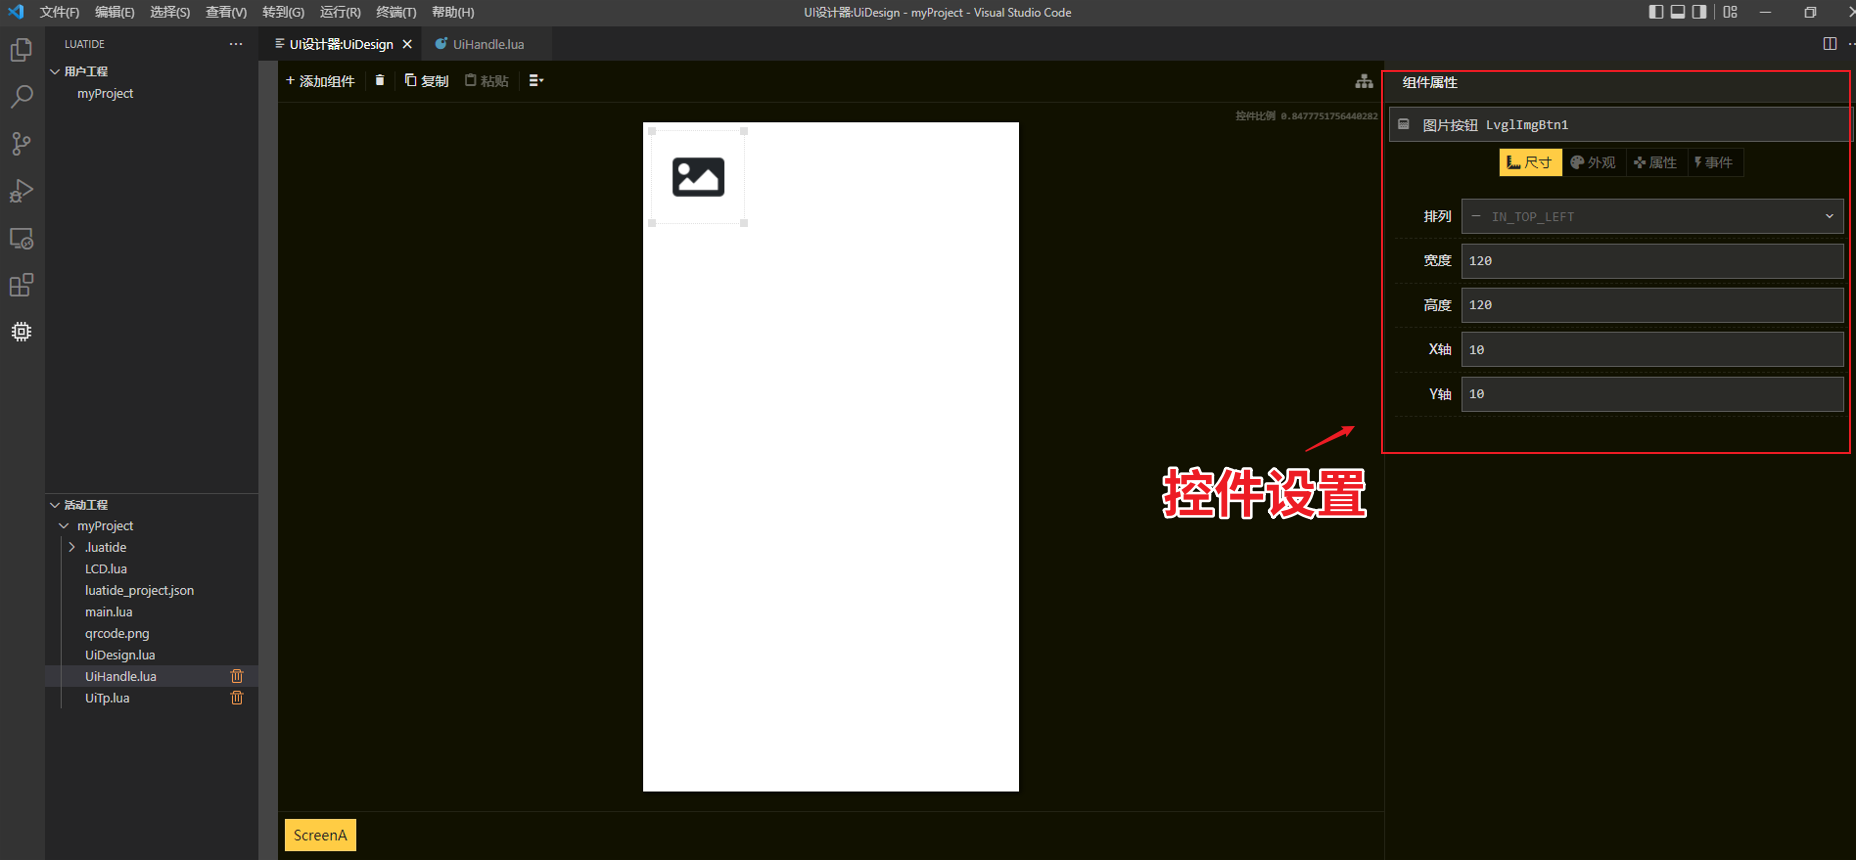This screenshot has height=860, width=1856.
Task: Open Source Control view in activity bar
Action: tap(21, 144)
